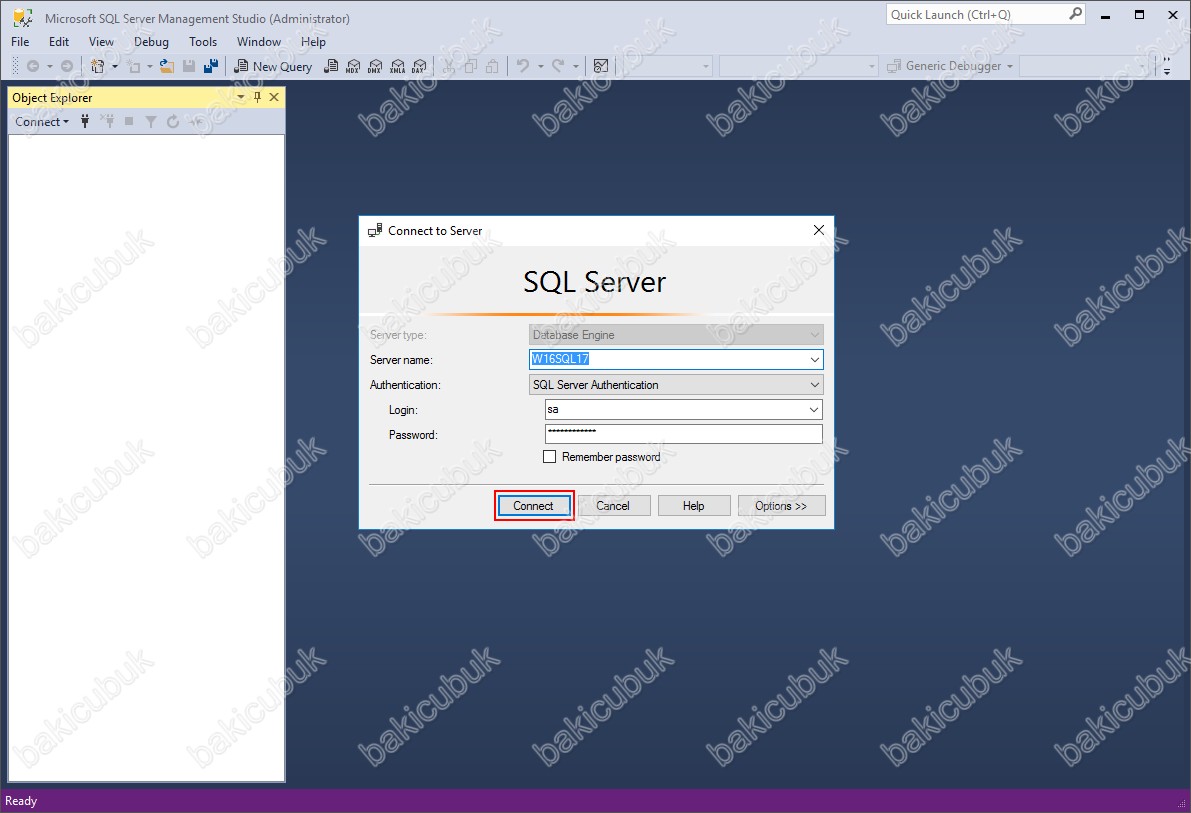Click the Options >> button
This screenshot has width=1191, height=813.
coord(781,506)
